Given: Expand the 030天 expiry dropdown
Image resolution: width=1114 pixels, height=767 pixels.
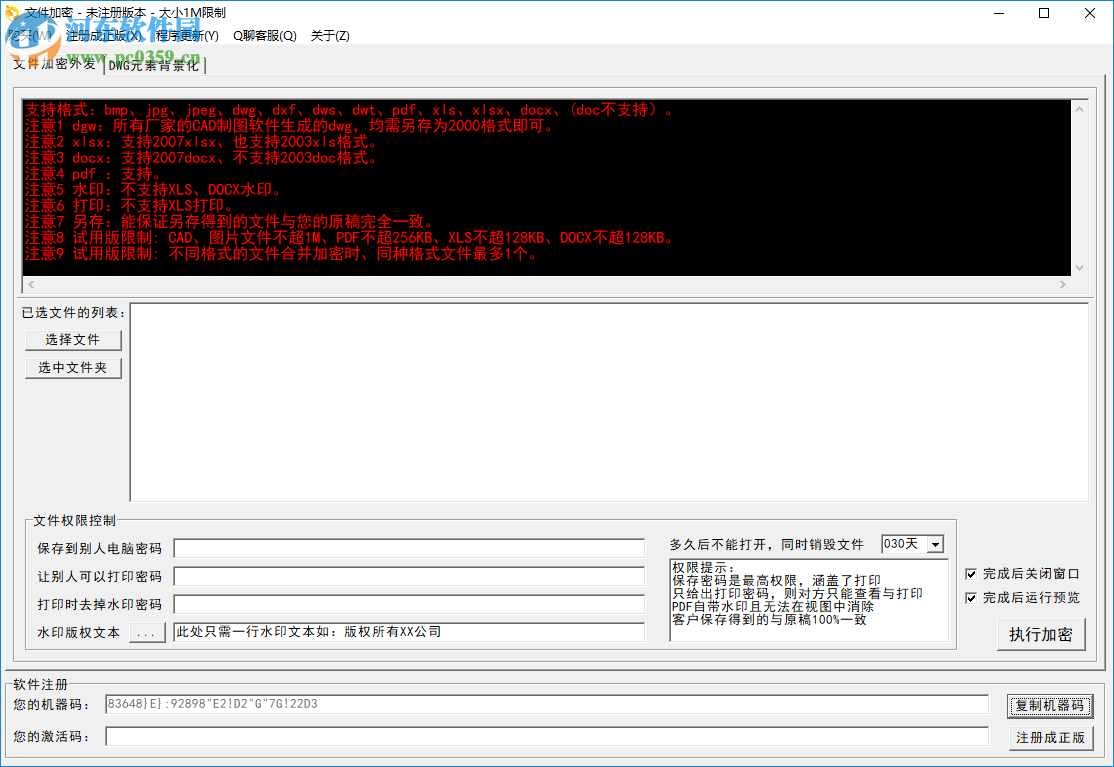Looking at the screenshot, I should [x=936, y=545].
